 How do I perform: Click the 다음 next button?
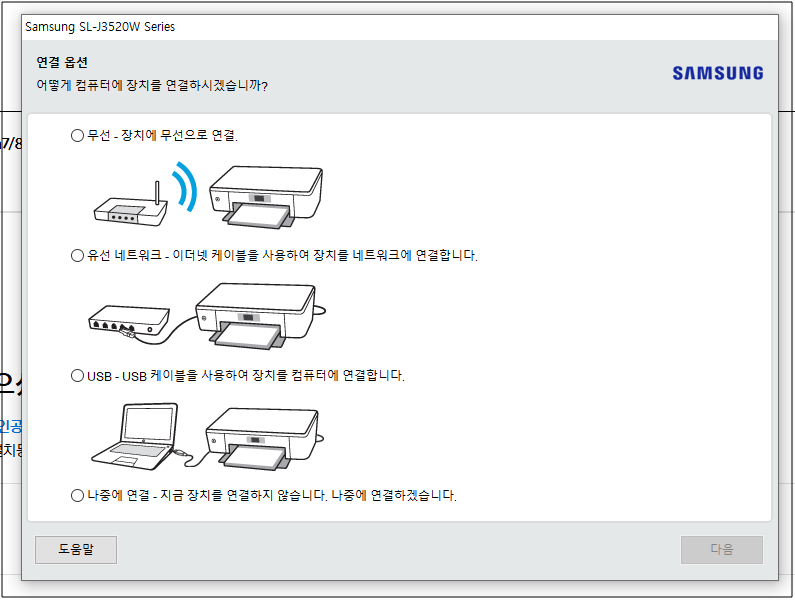721,549
